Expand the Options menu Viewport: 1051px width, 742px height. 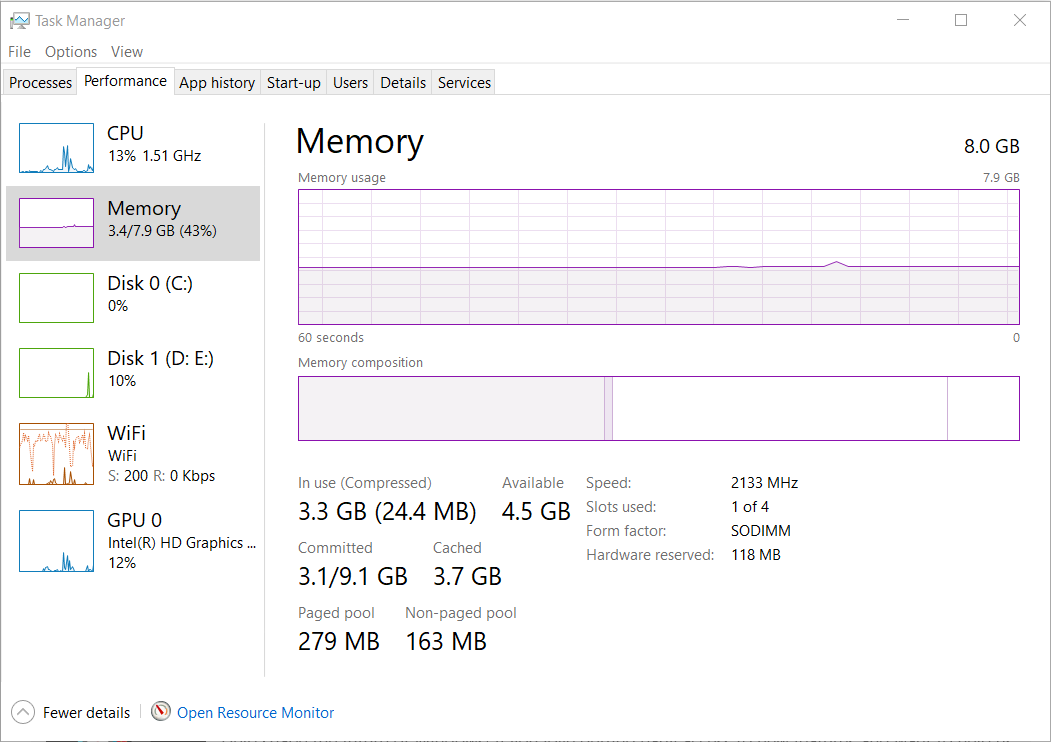coord(70,51)
